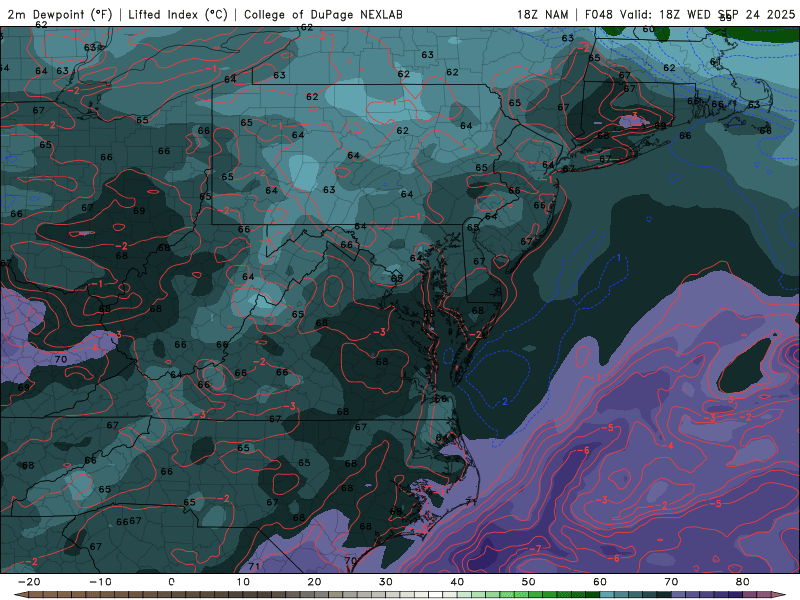Image resolution: width=800 pixels, height=600 pixels.
Task: Click the "24 2025" date text in header
Action: pos(770,15)
